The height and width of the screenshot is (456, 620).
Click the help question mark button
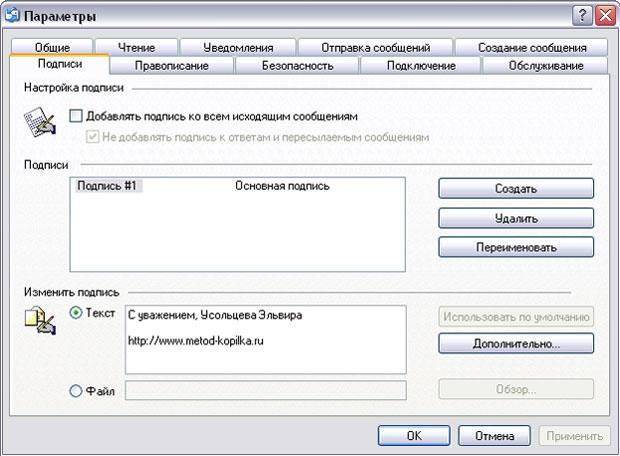pyautogui.click(x=581, y=16)
